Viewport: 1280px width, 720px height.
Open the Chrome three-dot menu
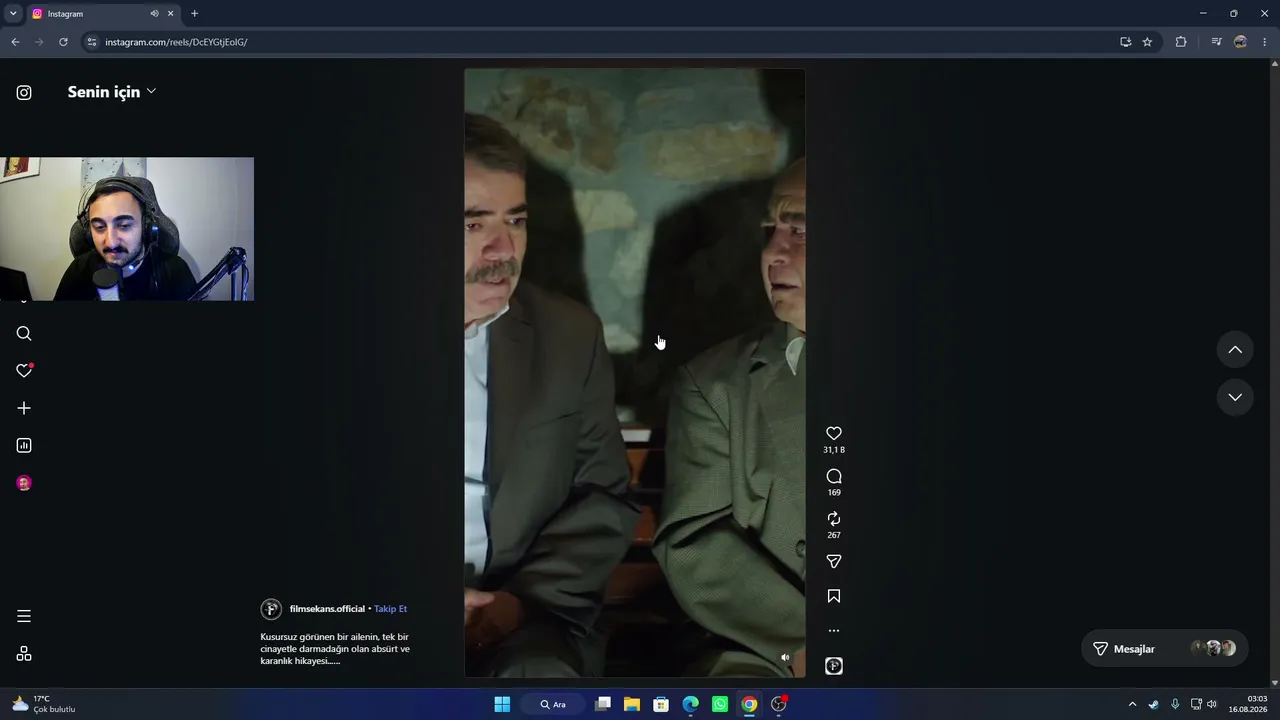[x=1265, y=42]
